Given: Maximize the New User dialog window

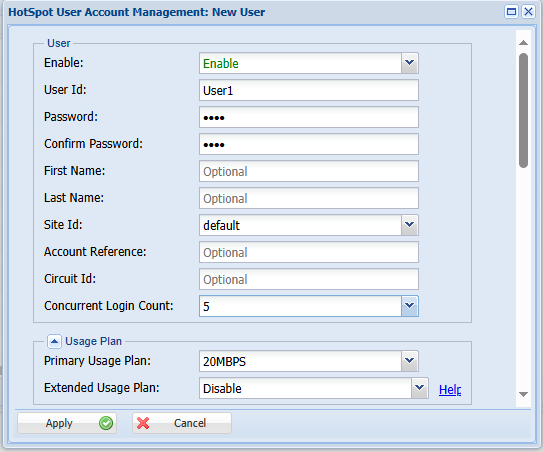Looking at the screenshot, I should click(x=511, y=12).
